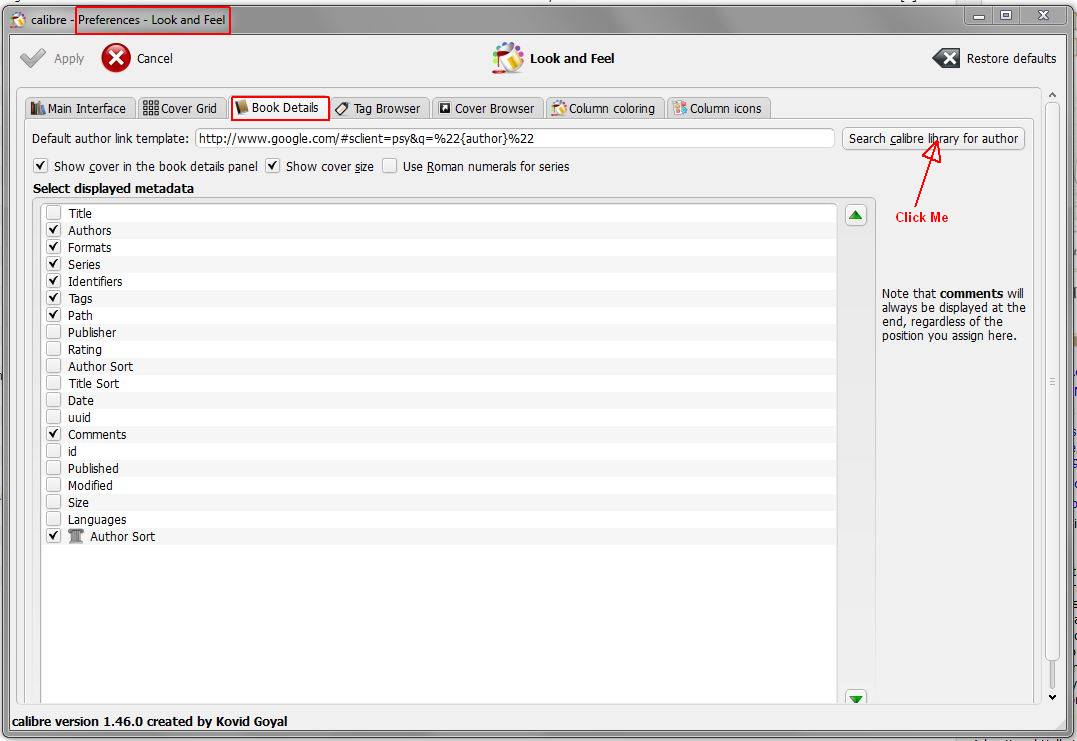This screenshot has height=741, width=1077.
Task: Check the Languages metadata checkbox
Action: point(54,519)
